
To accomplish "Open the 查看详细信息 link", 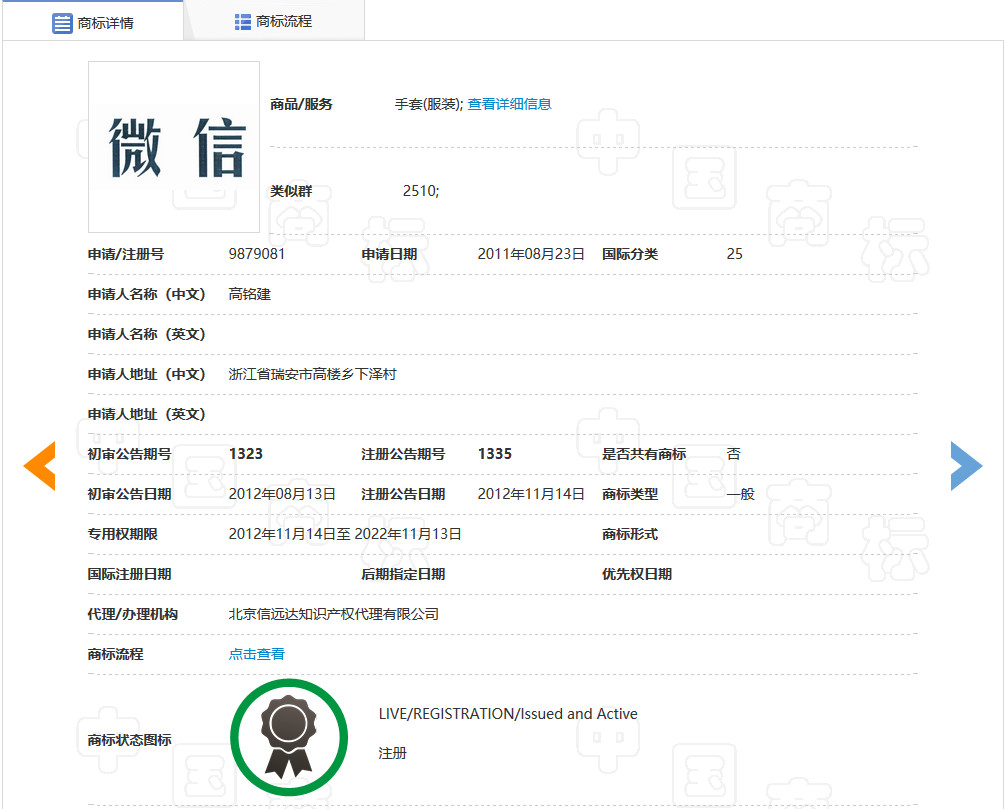I will tap(509, 104).
